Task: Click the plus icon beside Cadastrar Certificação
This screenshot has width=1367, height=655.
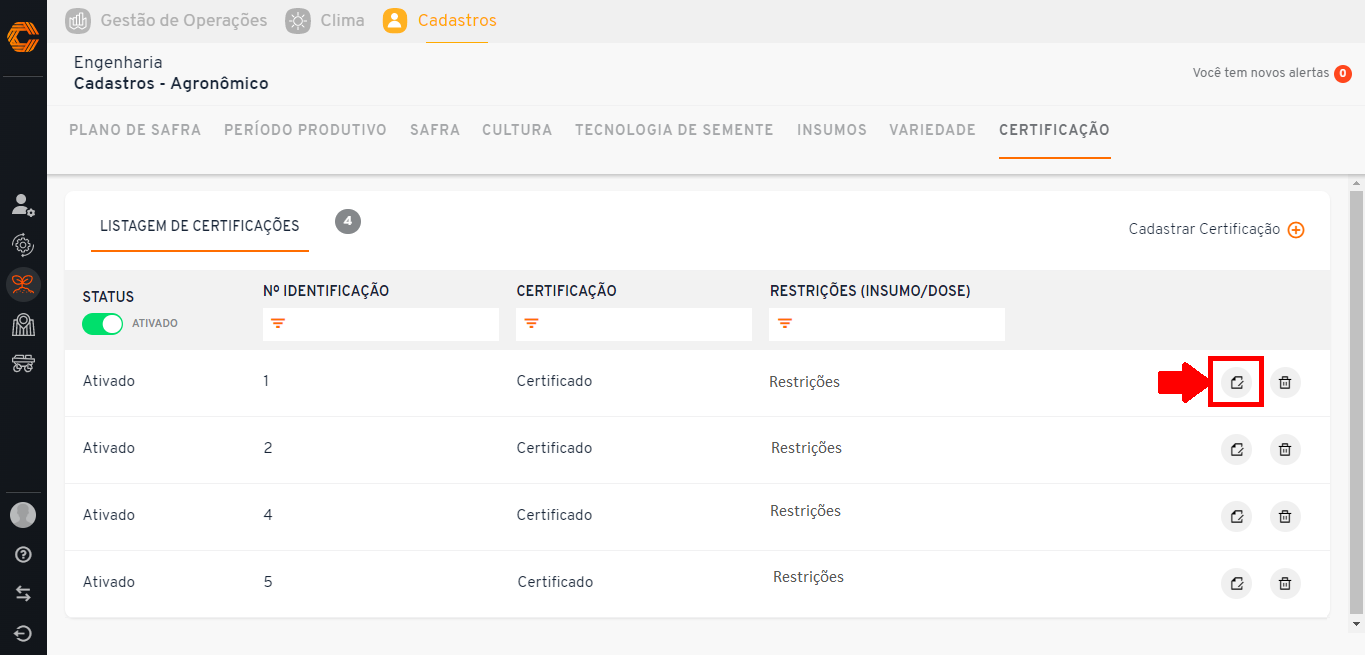Action: tap(1296, 230)
